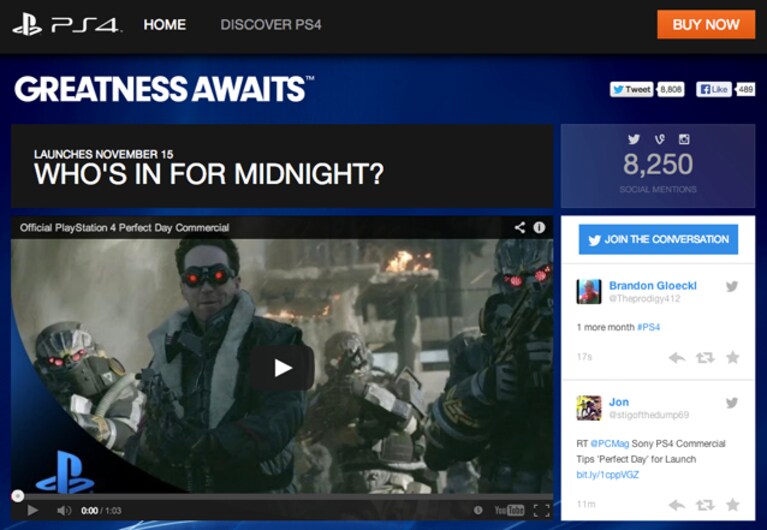
Task: Mute the video with the speaker icon
Action: click(64, 510)
